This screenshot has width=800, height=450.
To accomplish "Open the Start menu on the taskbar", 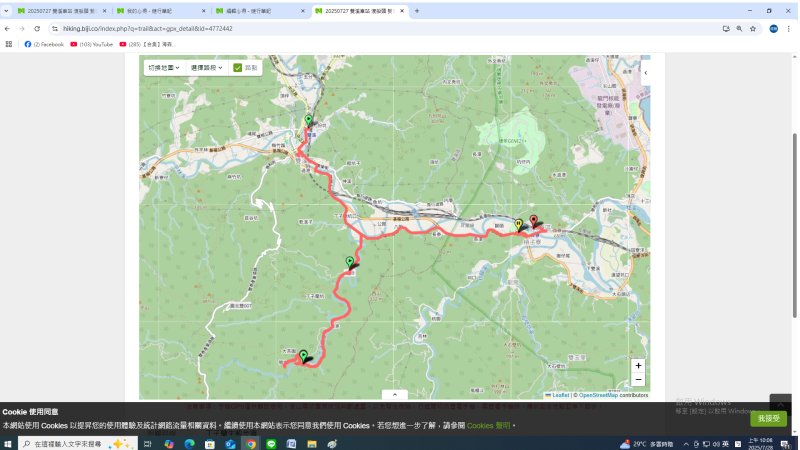I will click(x=8, y=443).
